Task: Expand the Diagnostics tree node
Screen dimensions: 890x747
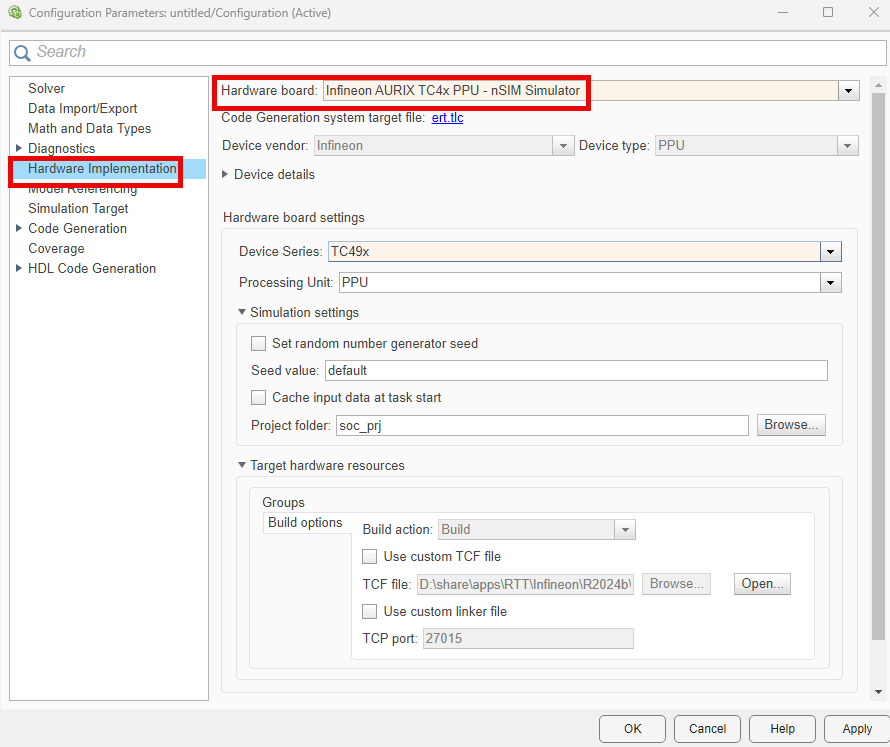Action: pos(19,149)
